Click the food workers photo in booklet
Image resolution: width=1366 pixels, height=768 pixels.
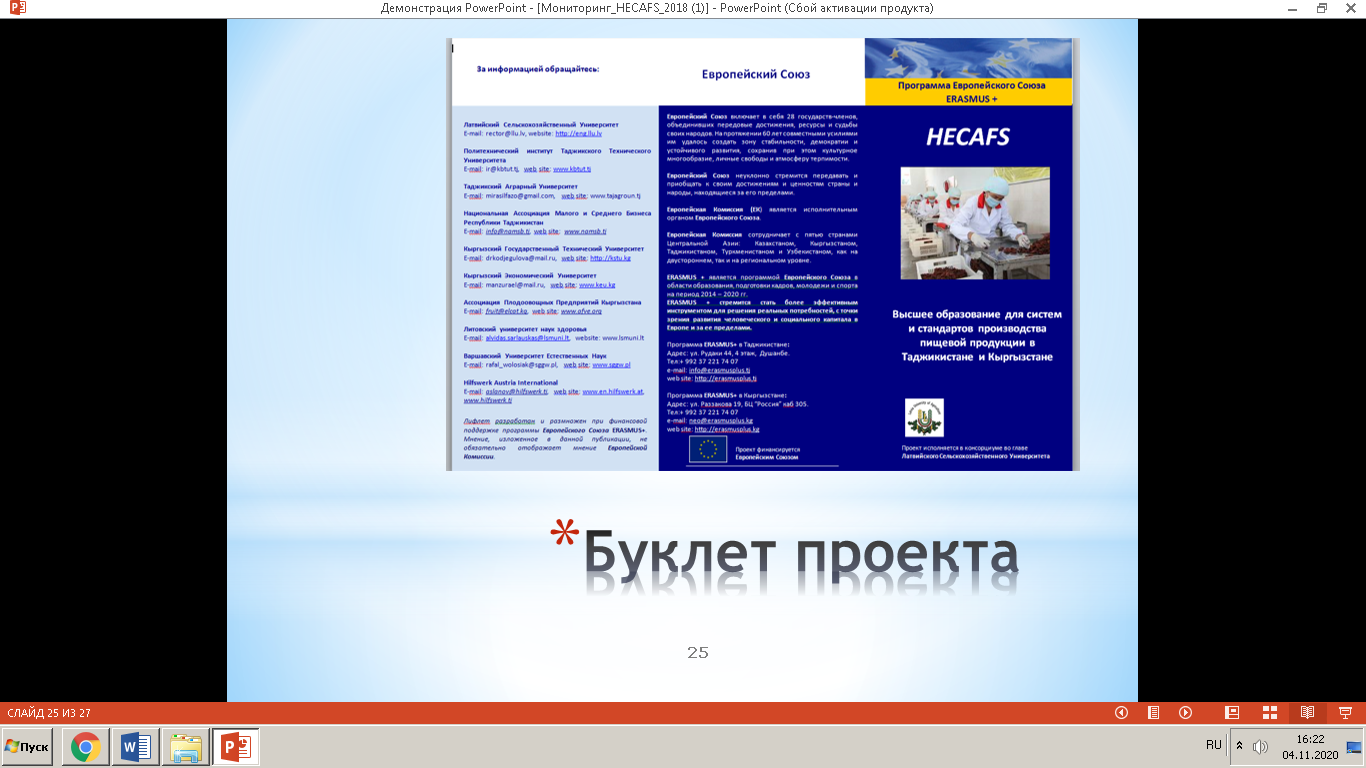[975, 223]
